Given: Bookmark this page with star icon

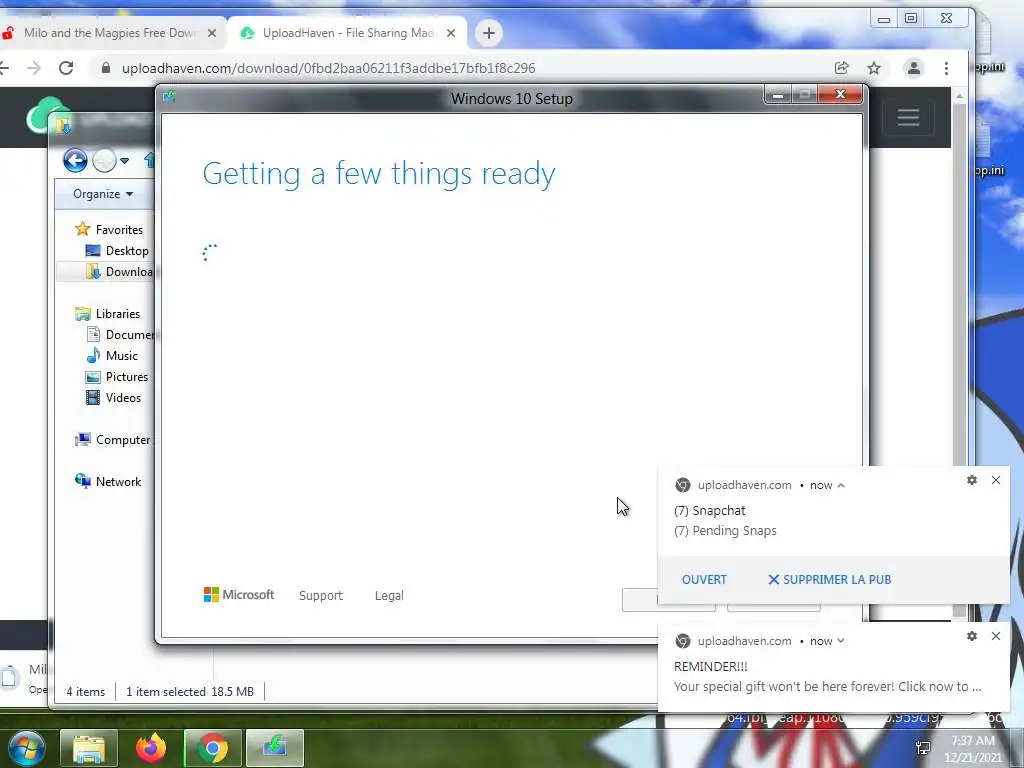Looking at the screenshot, I should pyautogui.click(x=874, y=68).
